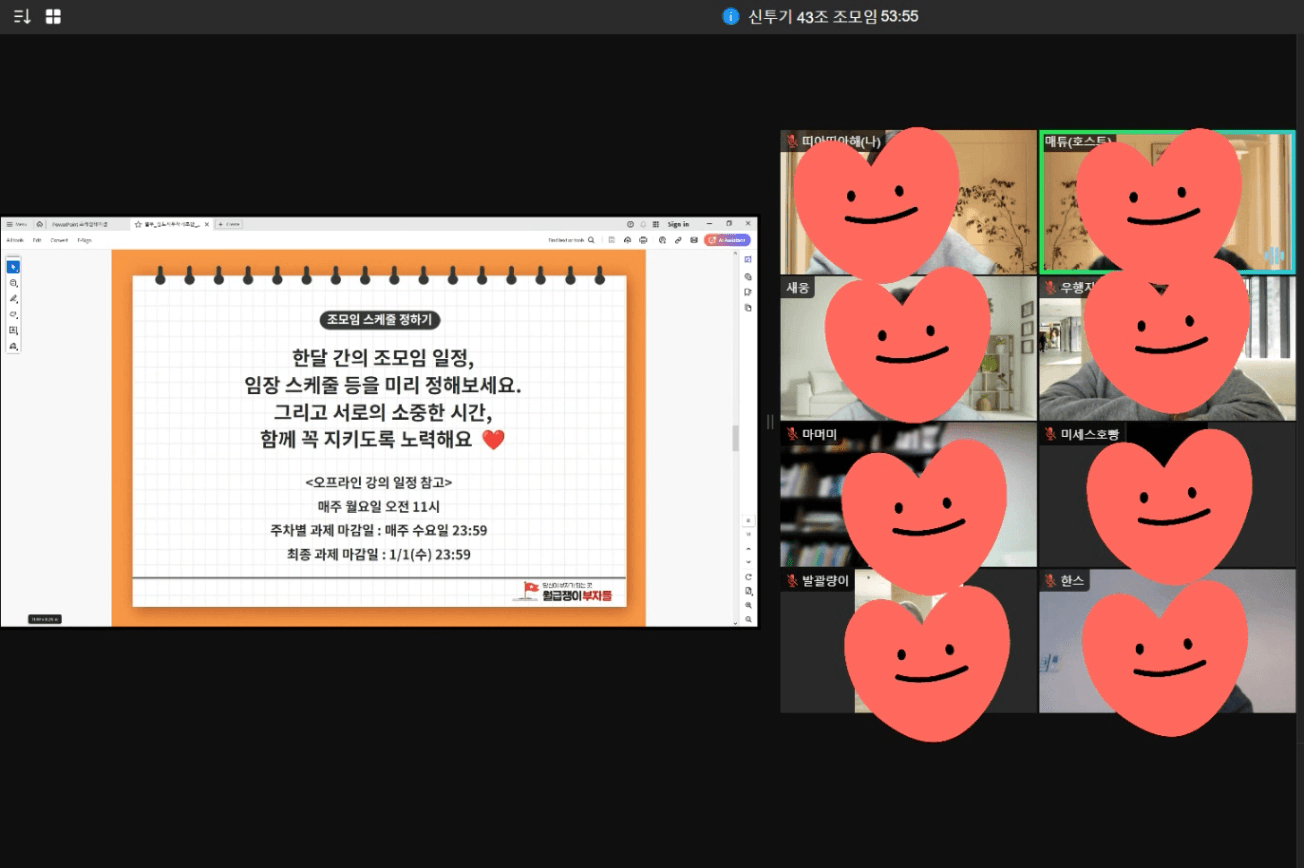Click the next page down chevron
This screenshot has width=1304, height=868.
tap(748, 562)
